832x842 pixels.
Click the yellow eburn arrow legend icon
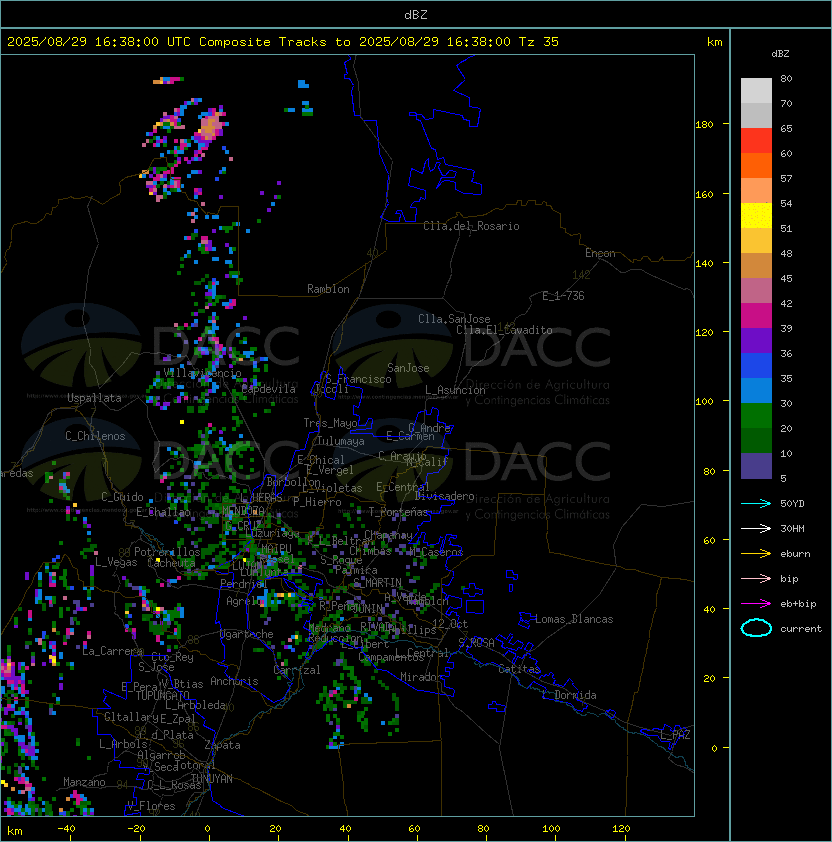pyautogui.click(x=756, y=554)
